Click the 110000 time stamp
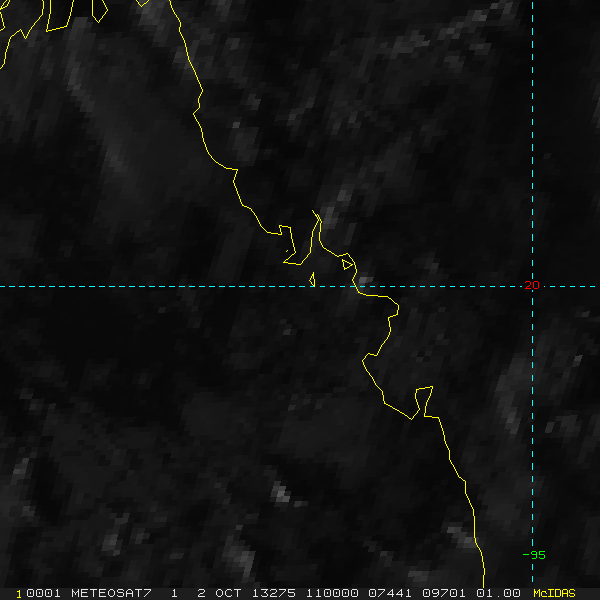This screenshot has width=600, height=600. 332,593
